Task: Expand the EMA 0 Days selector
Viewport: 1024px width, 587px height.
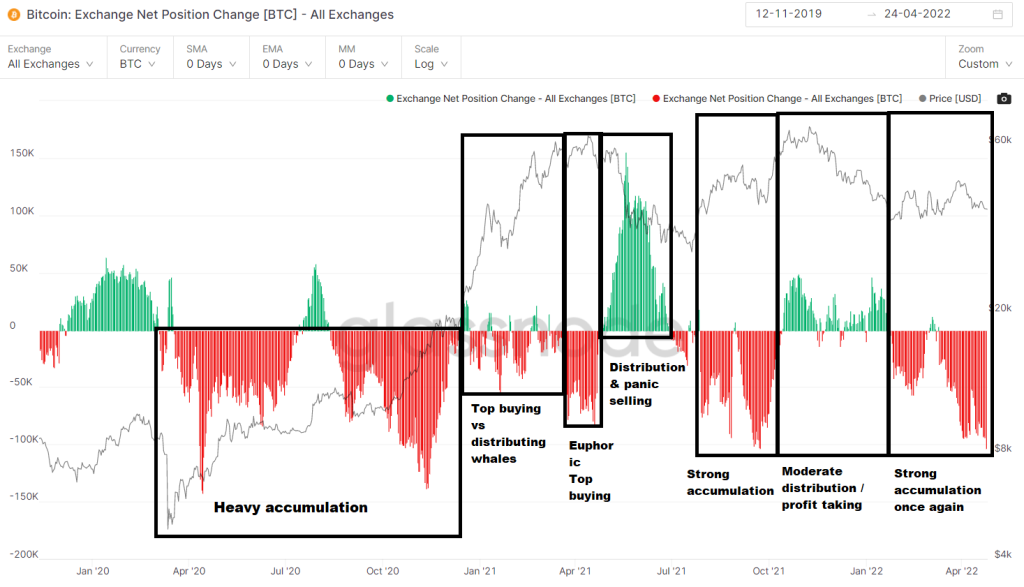Action: pyautogui.click(x=292, y=64)
